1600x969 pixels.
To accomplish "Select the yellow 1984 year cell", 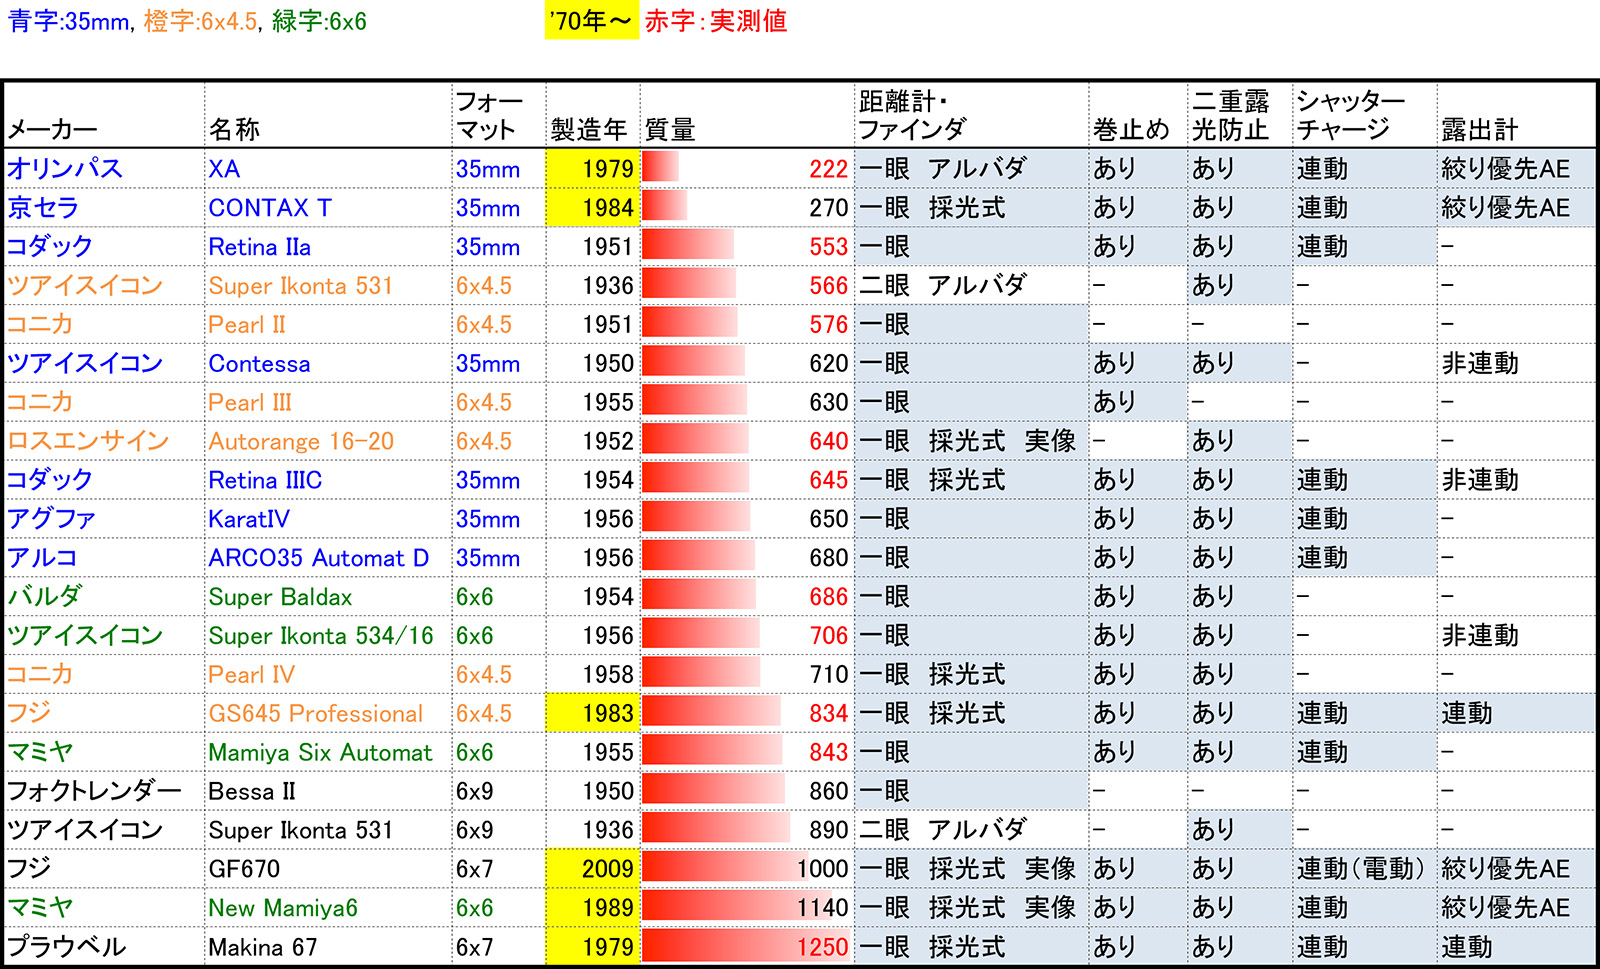I will pyautogui.click(x=593, y=208).
